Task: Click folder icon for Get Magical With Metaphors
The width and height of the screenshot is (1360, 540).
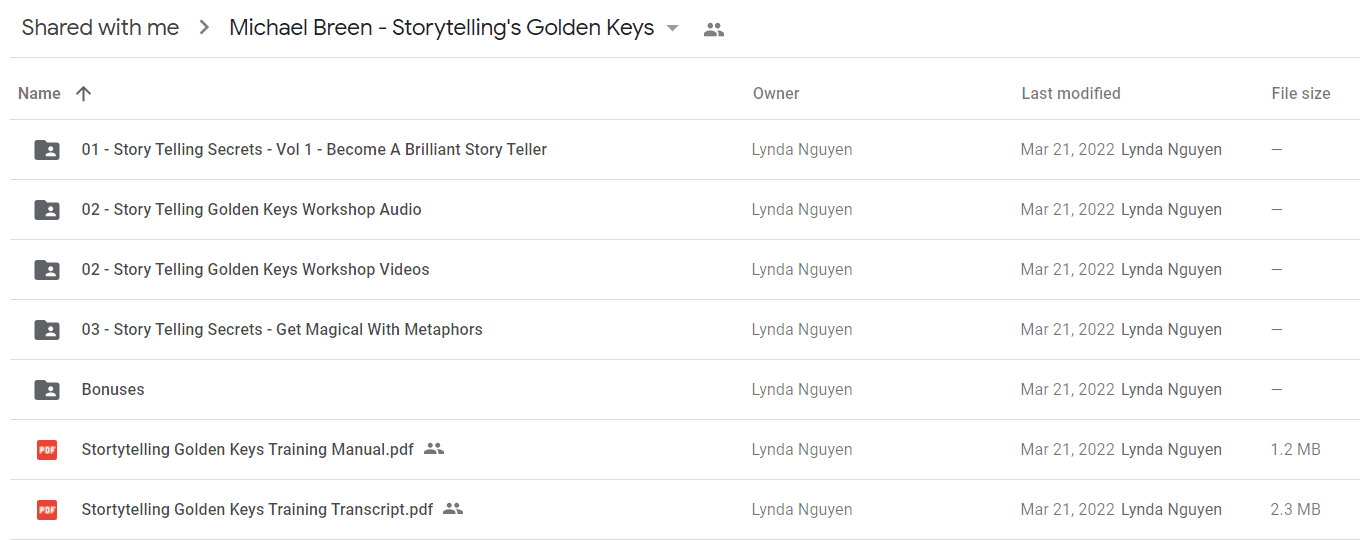Action: tap(47, 330)
